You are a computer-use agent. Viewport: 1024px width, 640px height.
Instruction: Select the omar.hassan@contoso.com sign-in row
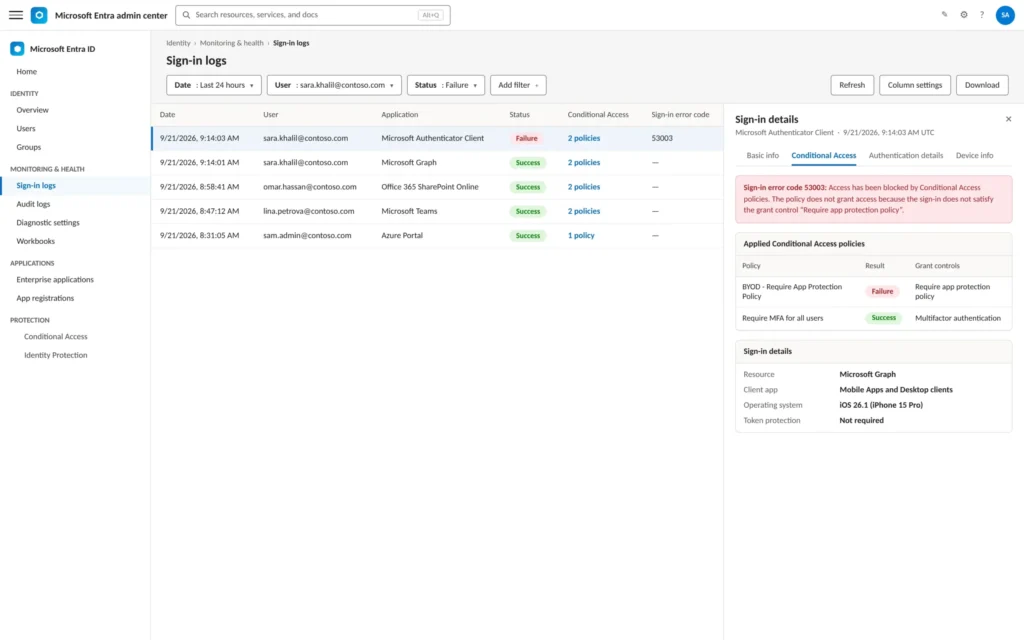click(x=438, y=187)
